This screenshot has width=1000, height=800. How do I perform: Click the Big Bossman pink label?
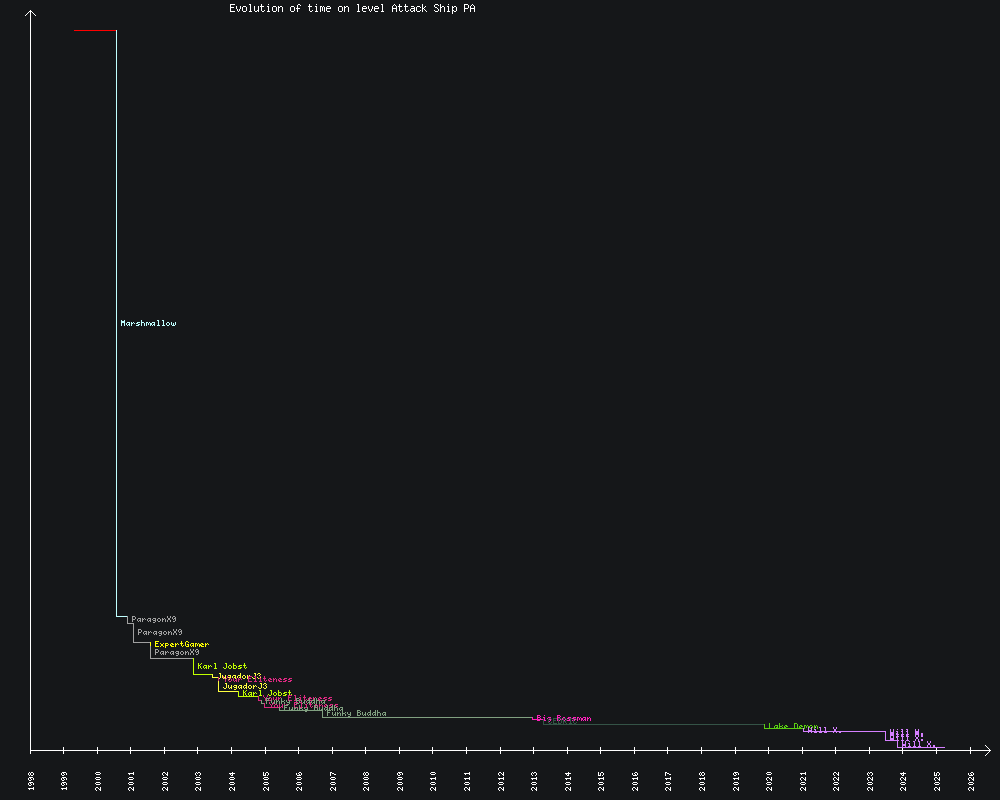pos(564,718)
